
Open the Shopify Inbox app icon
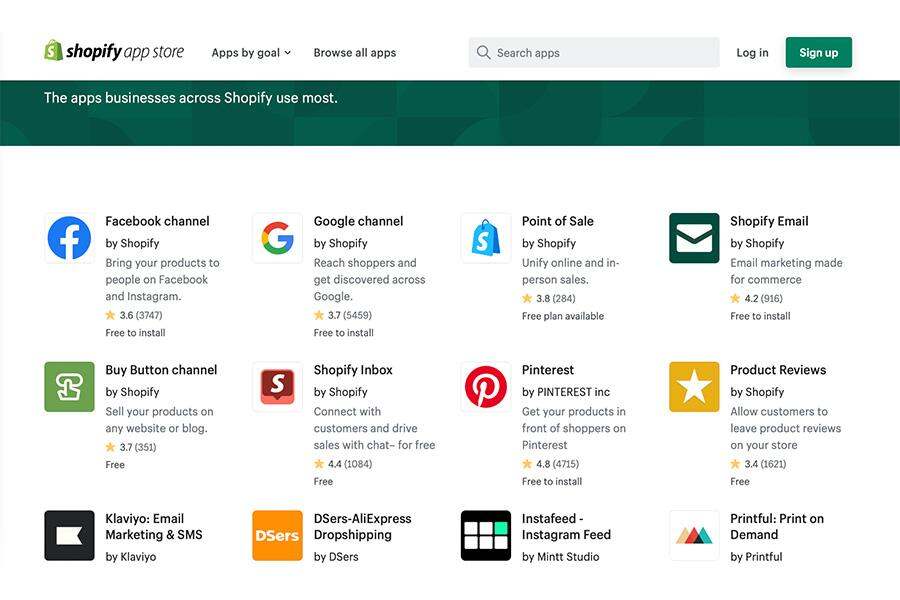[x=277, y=386]
